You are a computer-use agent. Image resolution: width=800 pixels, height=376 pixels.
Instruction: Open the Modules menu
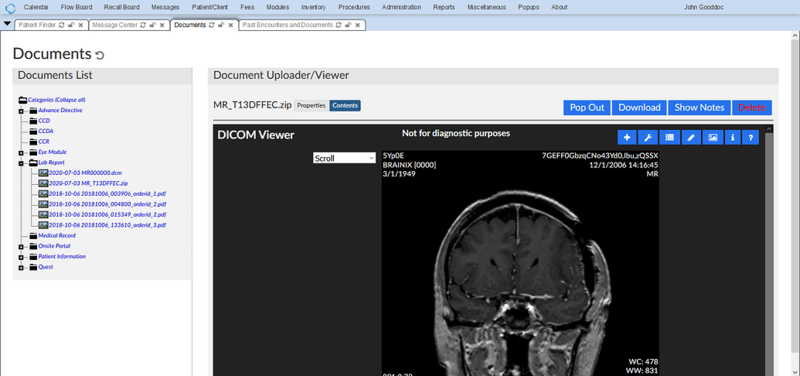click(x=278, y=8)
